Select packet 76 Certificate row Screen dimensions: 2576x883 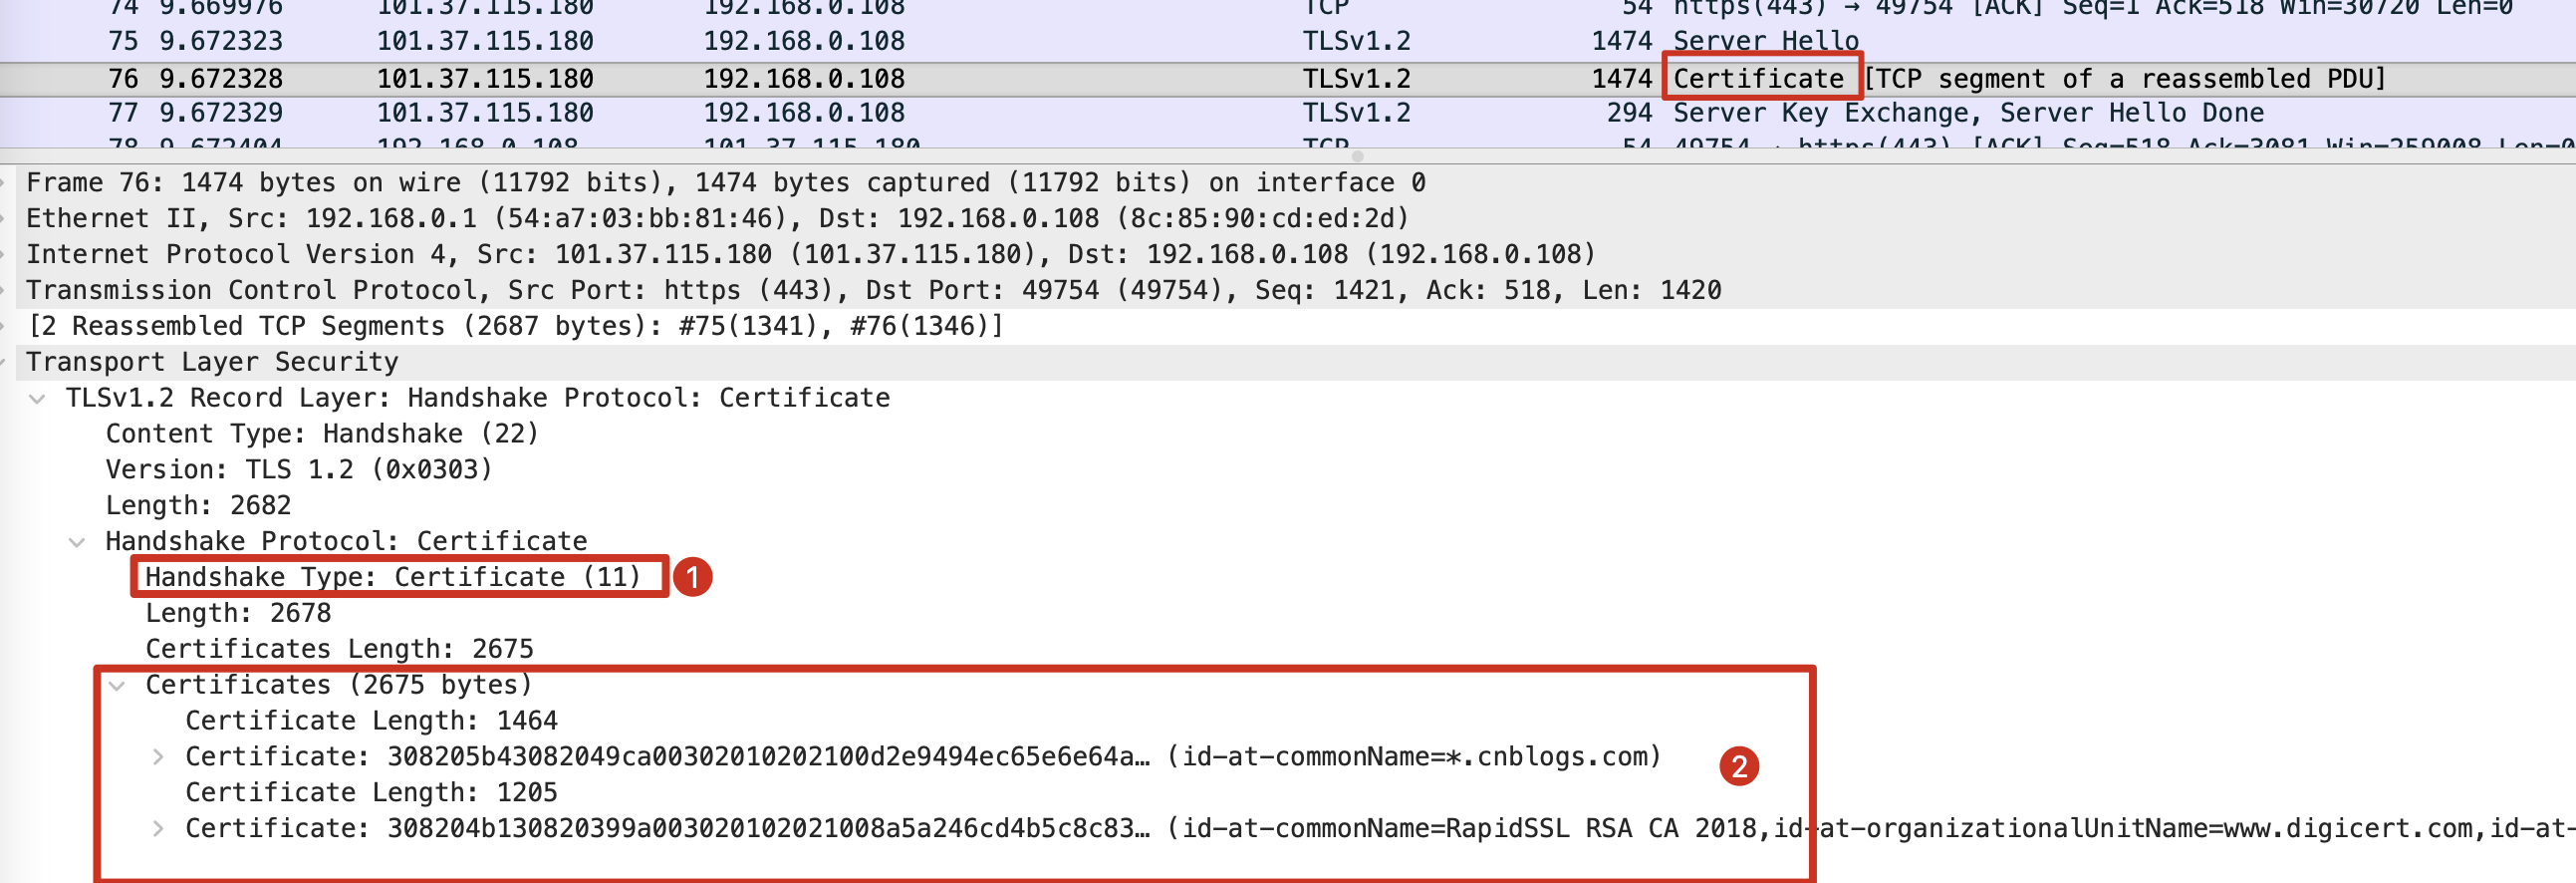(x=1288, y=79)
